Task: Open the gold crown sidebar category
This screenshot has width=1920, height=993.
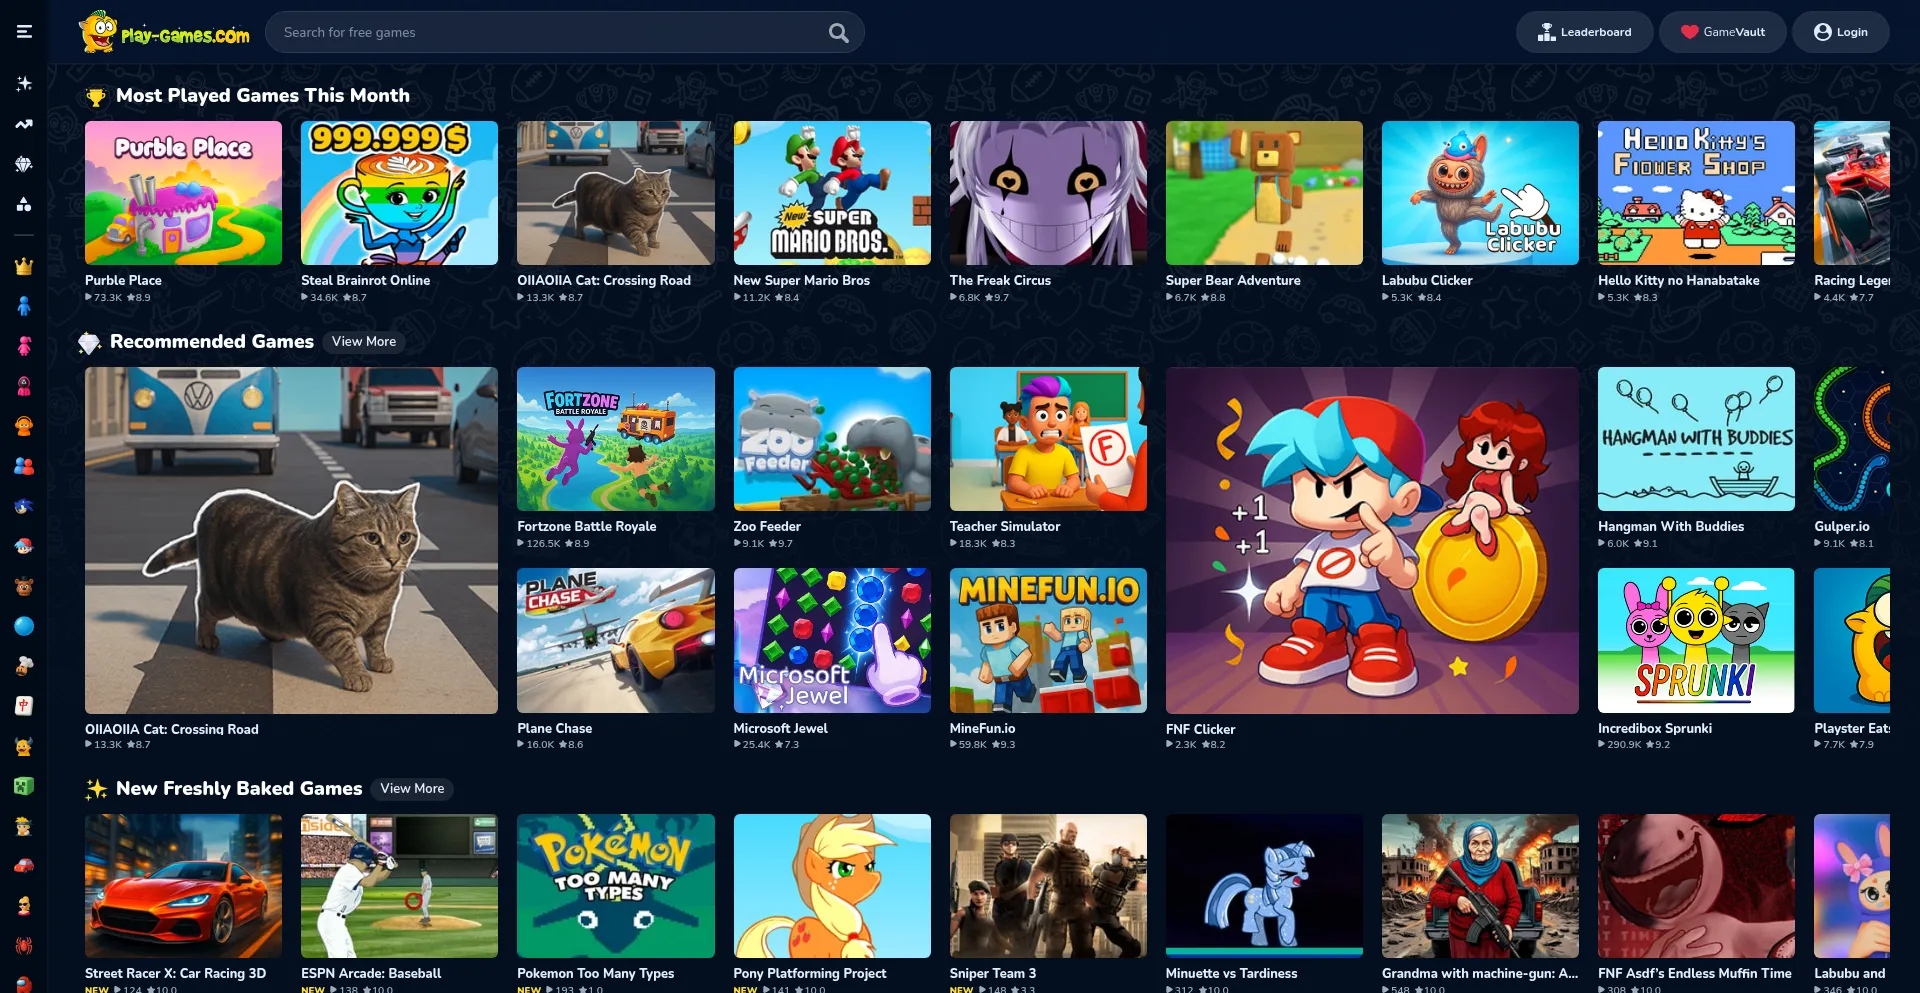Action: coord(24,266)
